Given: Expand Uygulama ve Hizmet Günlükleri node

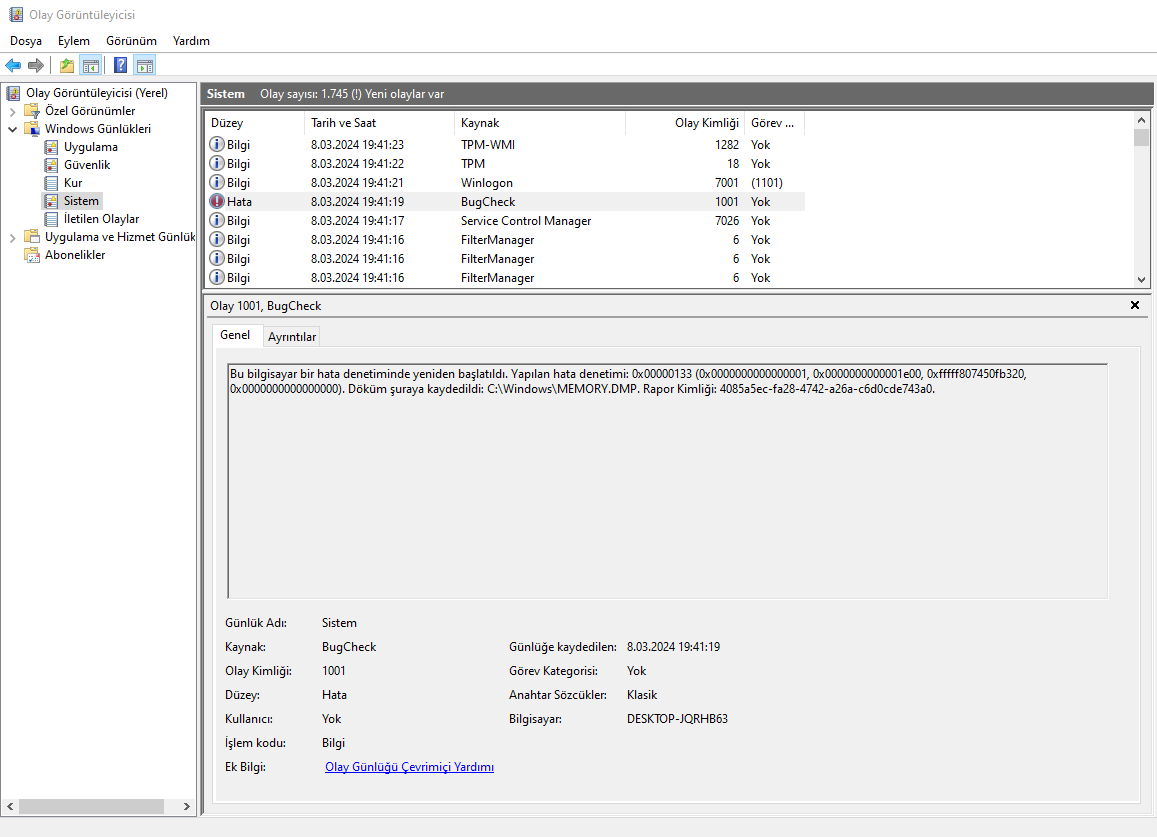Looking at the screenshot, I should click(13, 238).
